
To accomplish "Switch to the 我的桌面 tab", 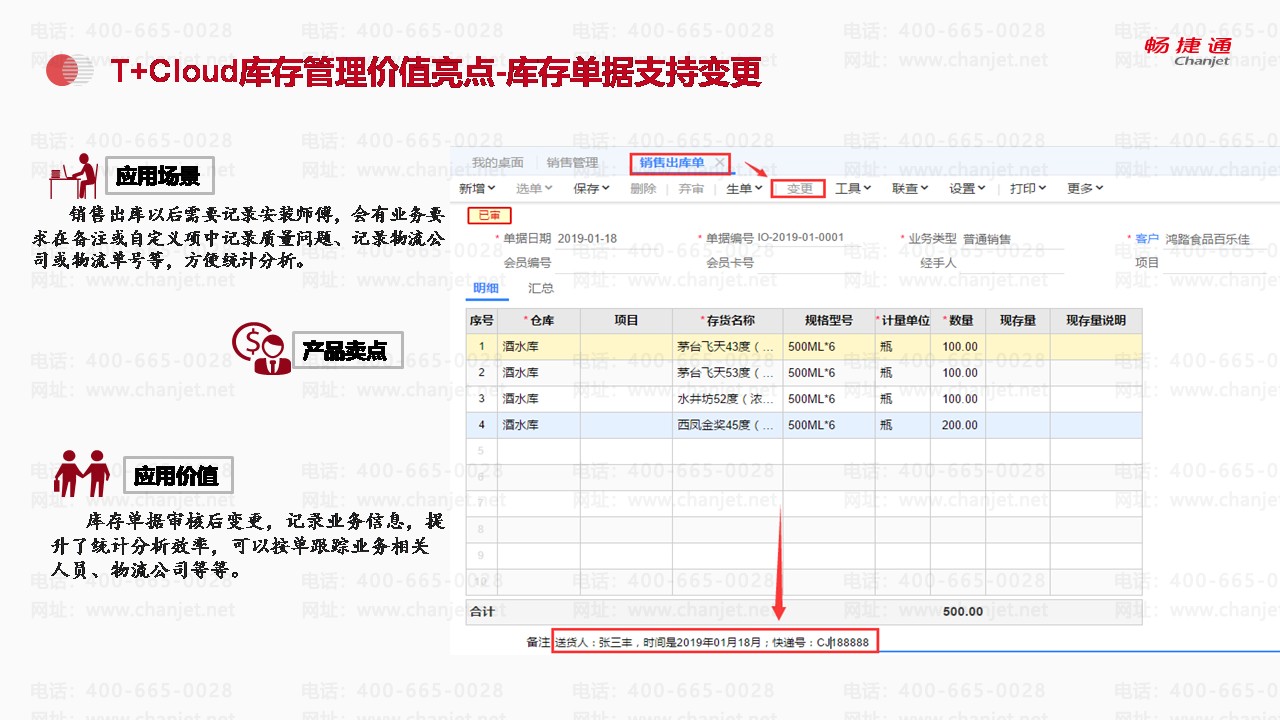I will [x=497, y=163].
